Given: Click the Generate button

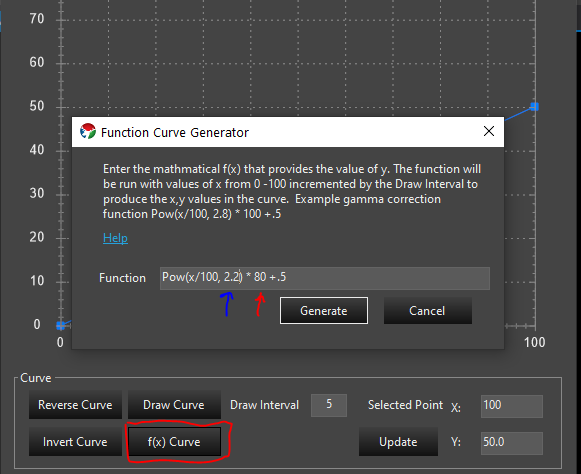Looking at the screenshot, I should coord(324,311).
